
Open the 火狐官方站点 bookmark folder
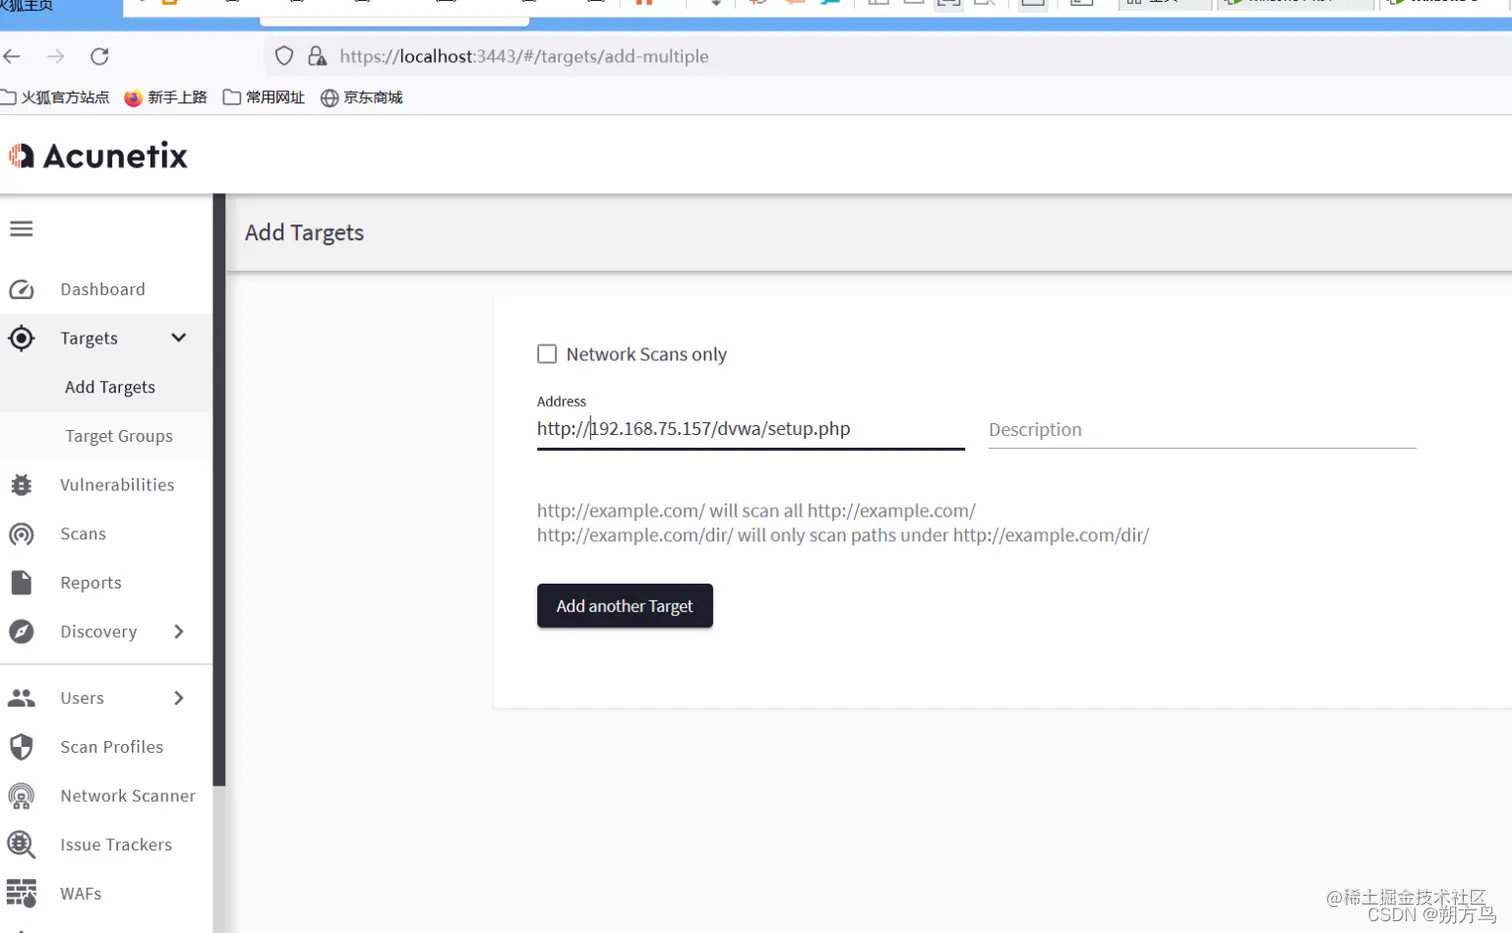55,97
